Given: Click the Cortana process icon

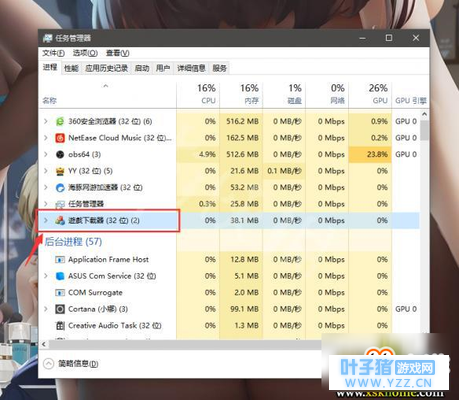Looking at the screenshot, I should [x=60, y=309].
